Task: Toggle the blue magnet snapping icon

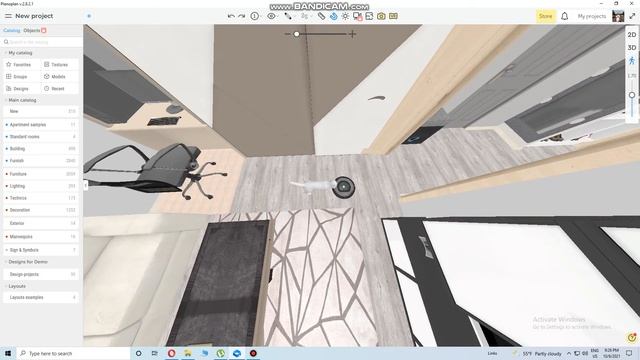Action: (x=333, y=16)
